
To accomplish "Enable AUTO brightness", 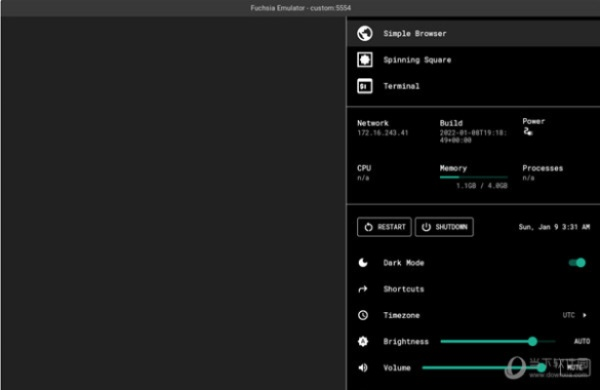I will (x=582, y=341).
